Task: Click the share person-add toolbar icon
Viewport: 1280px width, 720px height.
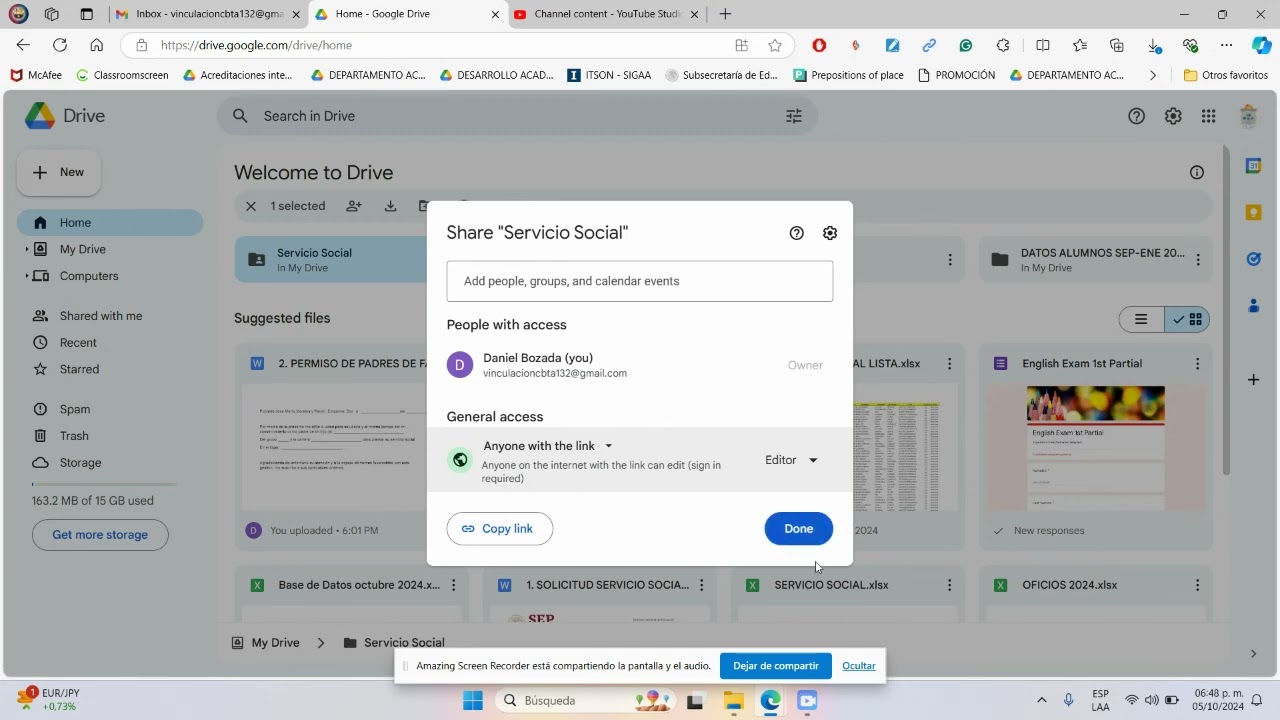Action: pyautogui.click(x=354, y=206)
